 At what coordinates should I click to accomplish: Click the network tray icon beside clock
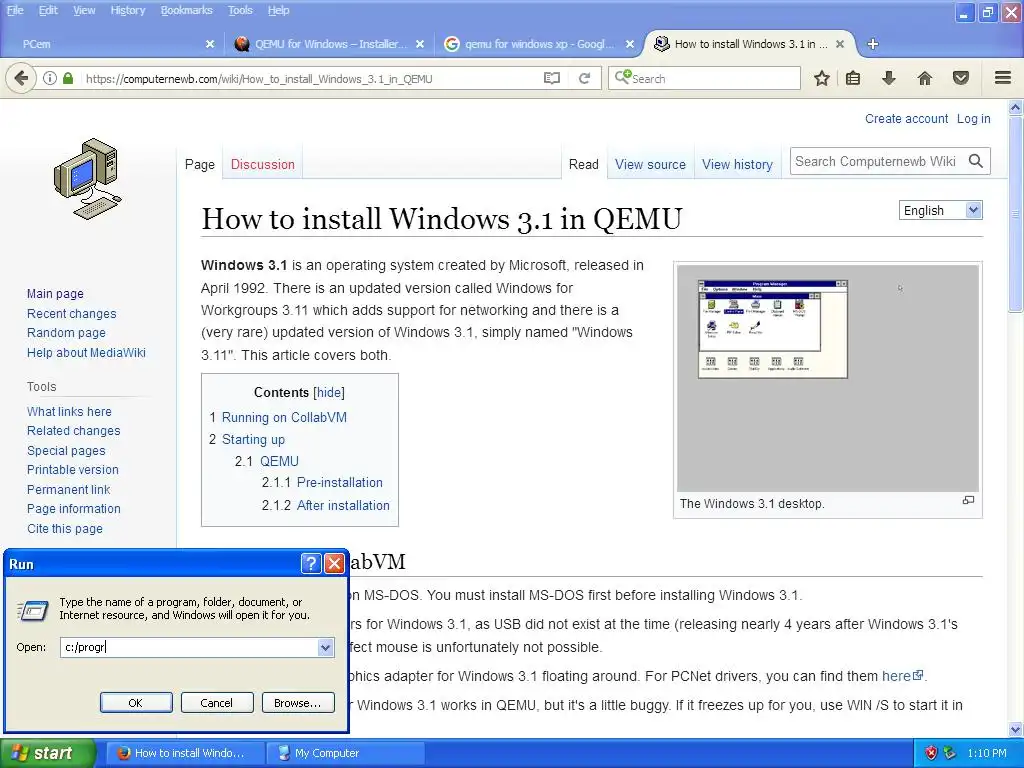(950, 753)
